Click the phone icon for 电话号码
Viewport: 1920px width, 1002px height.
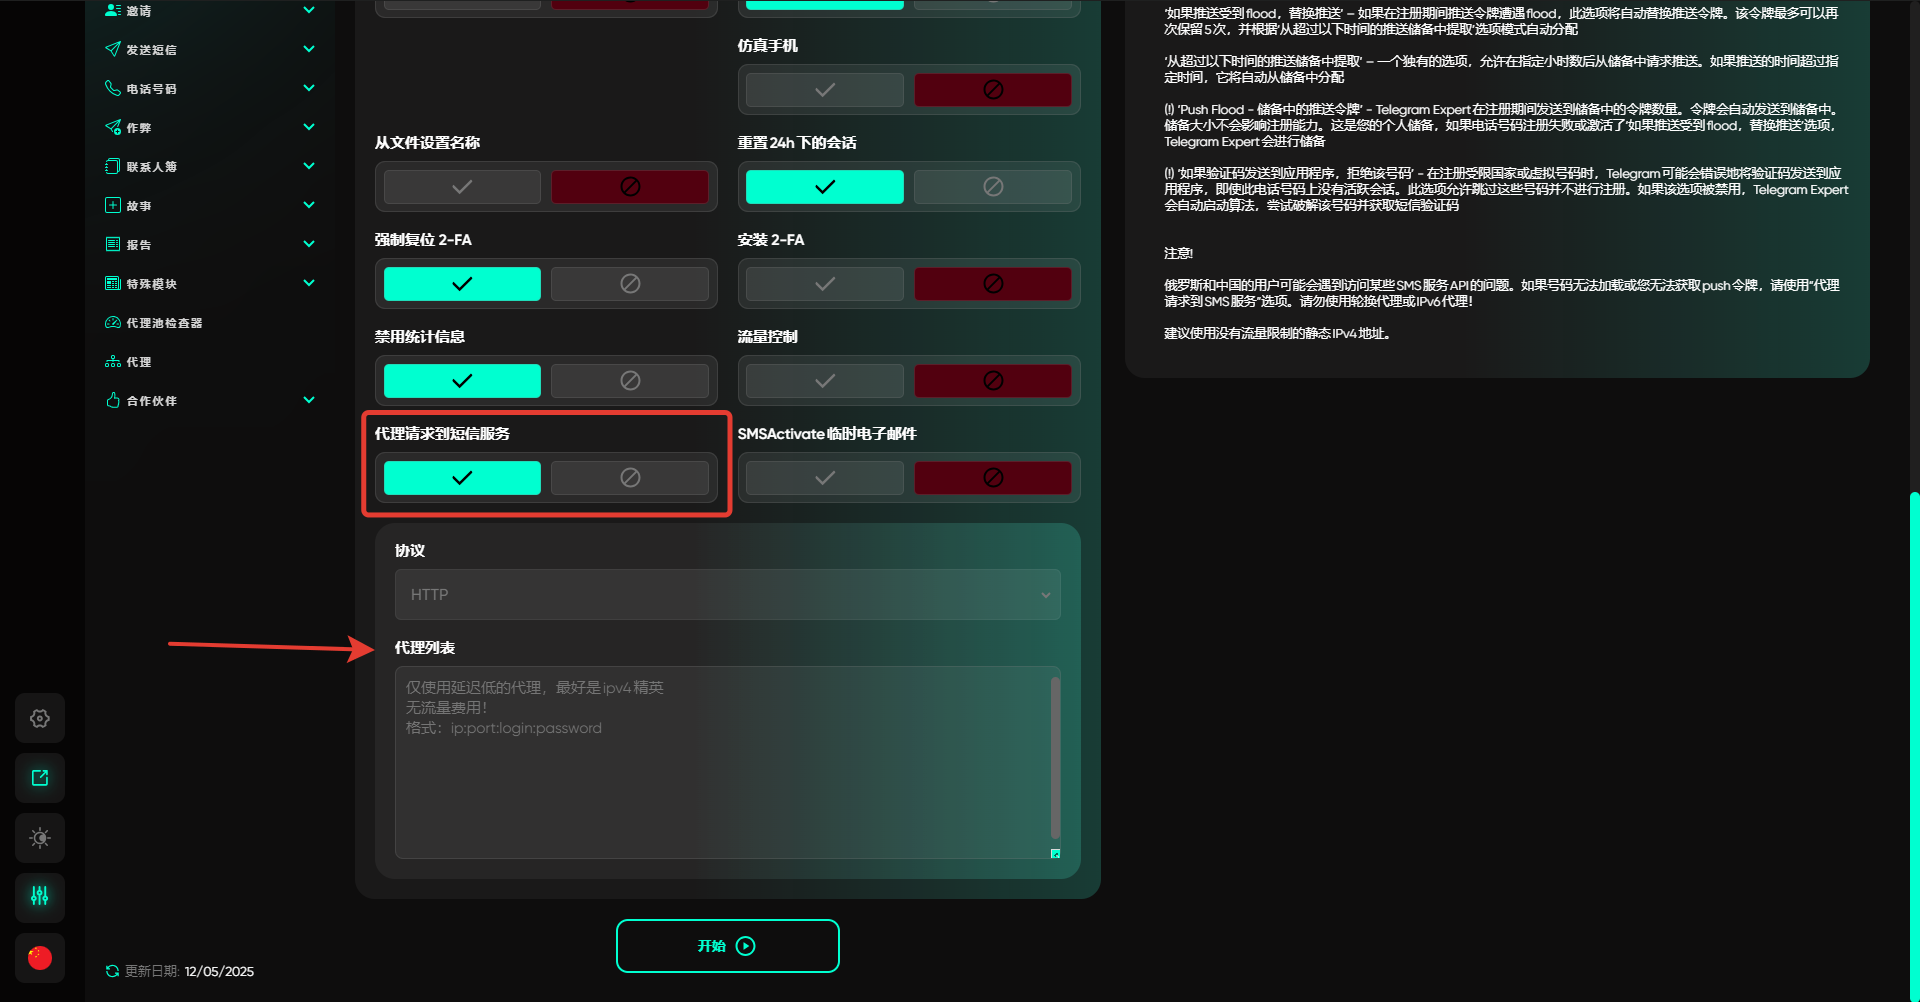tap(113, 88)
